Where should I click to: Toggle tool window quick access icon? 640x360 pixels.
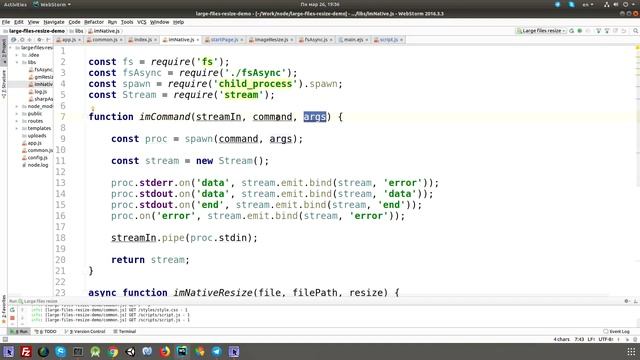pos(5,339)
